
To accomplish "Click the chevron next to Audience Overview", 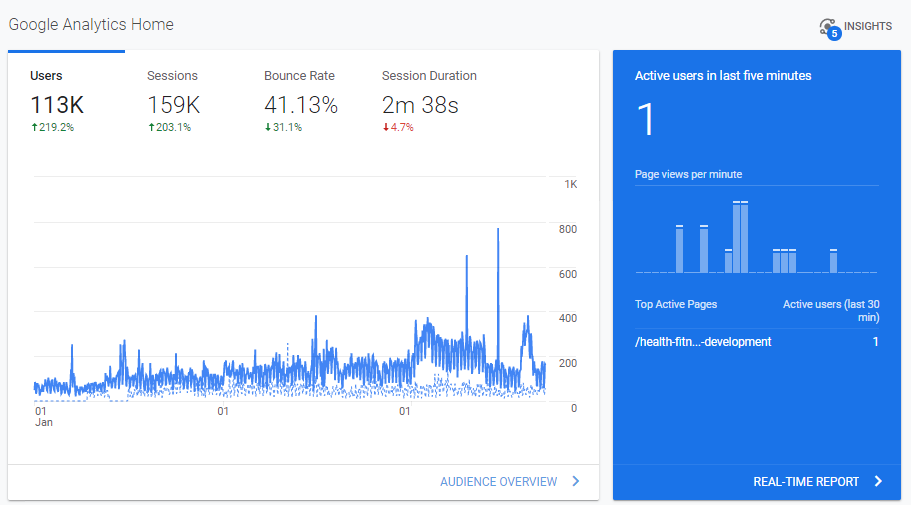I will click(576, 481).
